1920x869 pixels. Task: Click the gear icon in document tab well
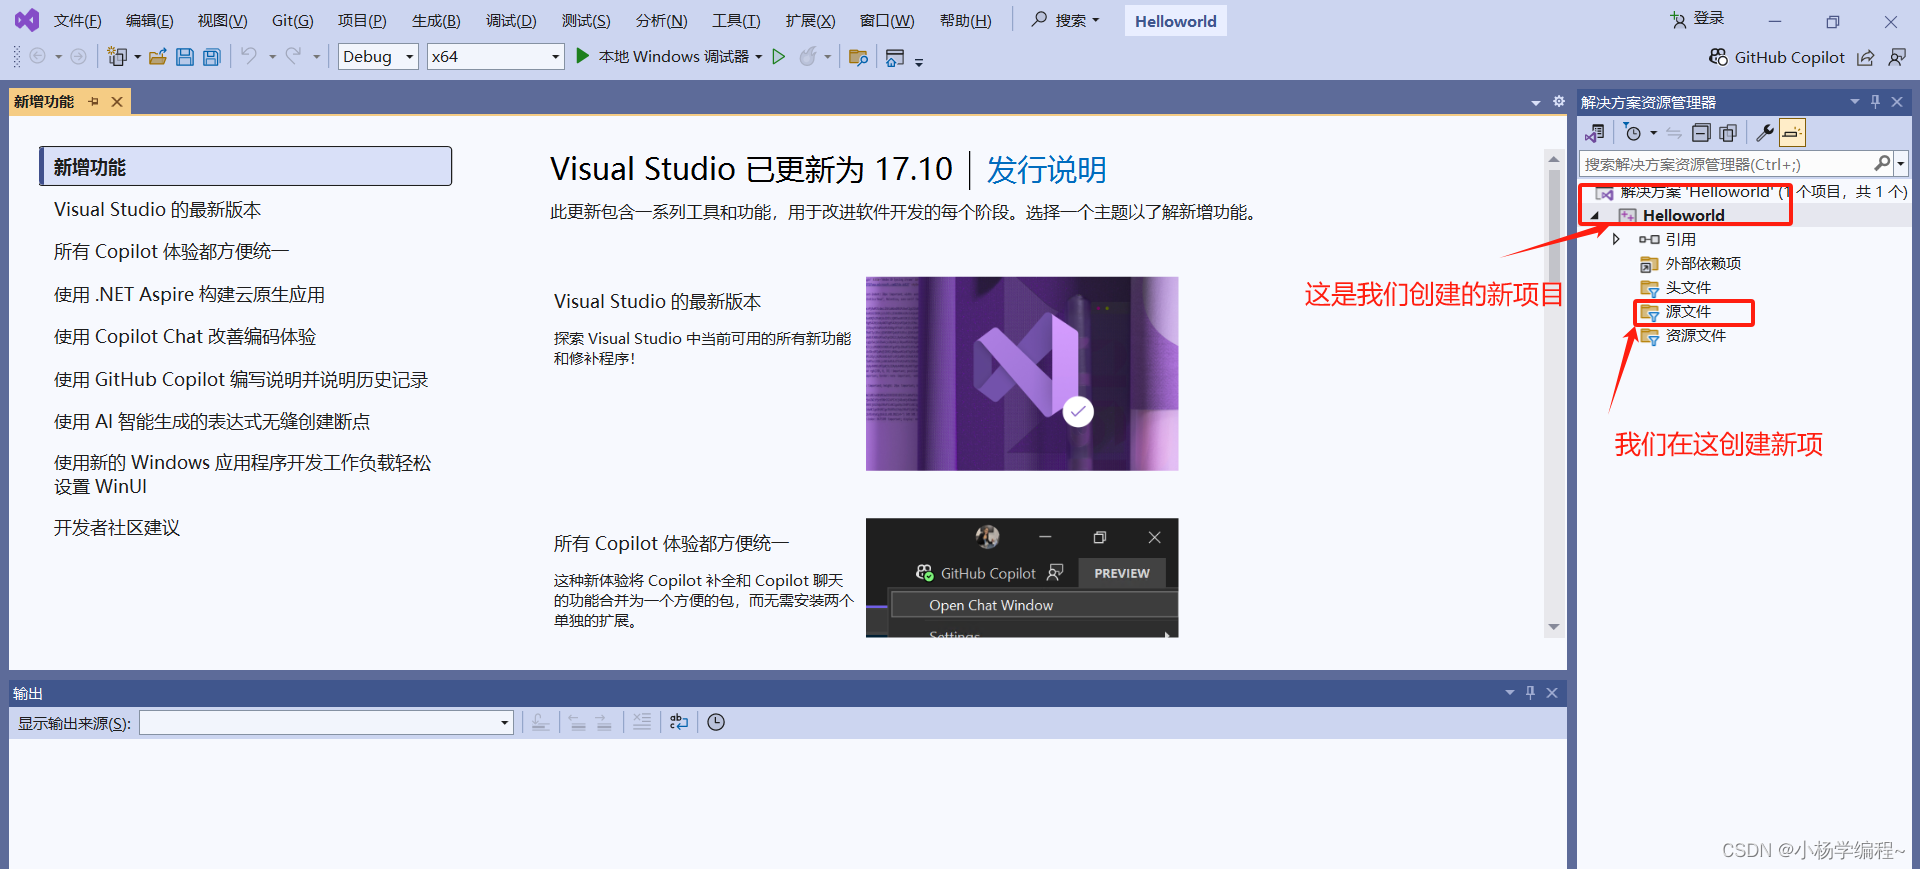(1558, 102)
